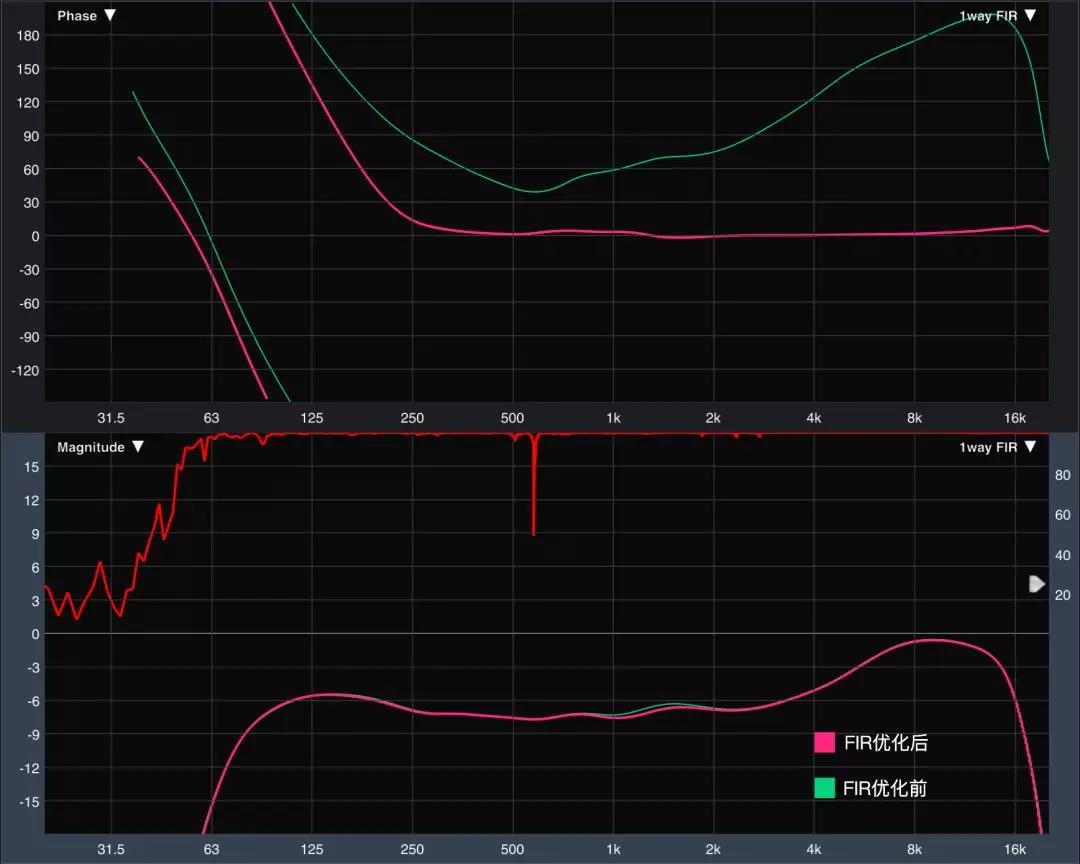
Task: Click the 31.5 label below Magnitude plot
Action: click(111, 850)
